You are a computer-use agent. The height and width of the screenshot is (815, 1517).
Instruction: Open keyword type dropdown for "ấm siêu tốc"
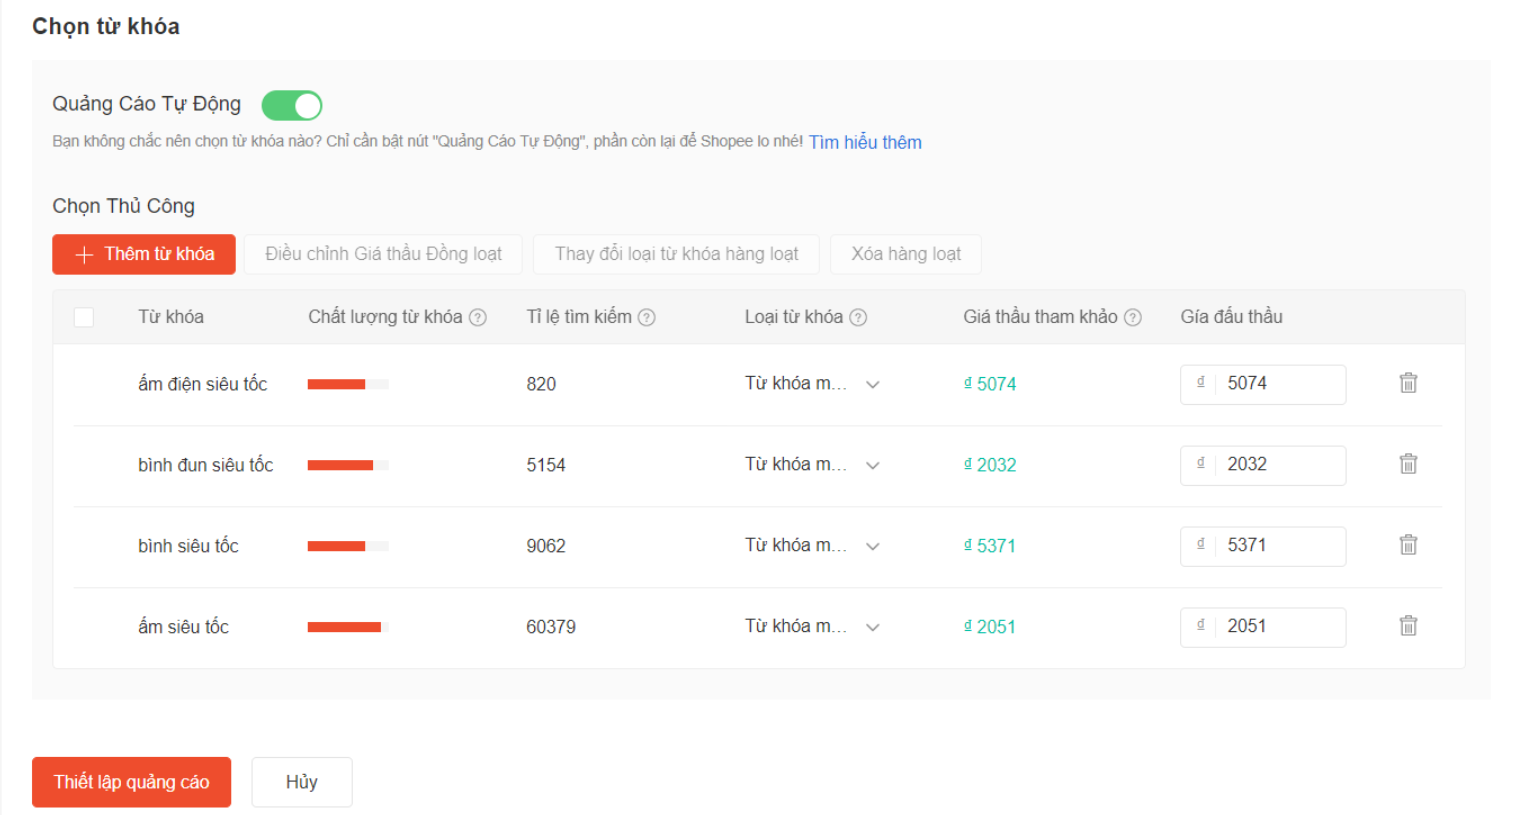pos(812,627)
